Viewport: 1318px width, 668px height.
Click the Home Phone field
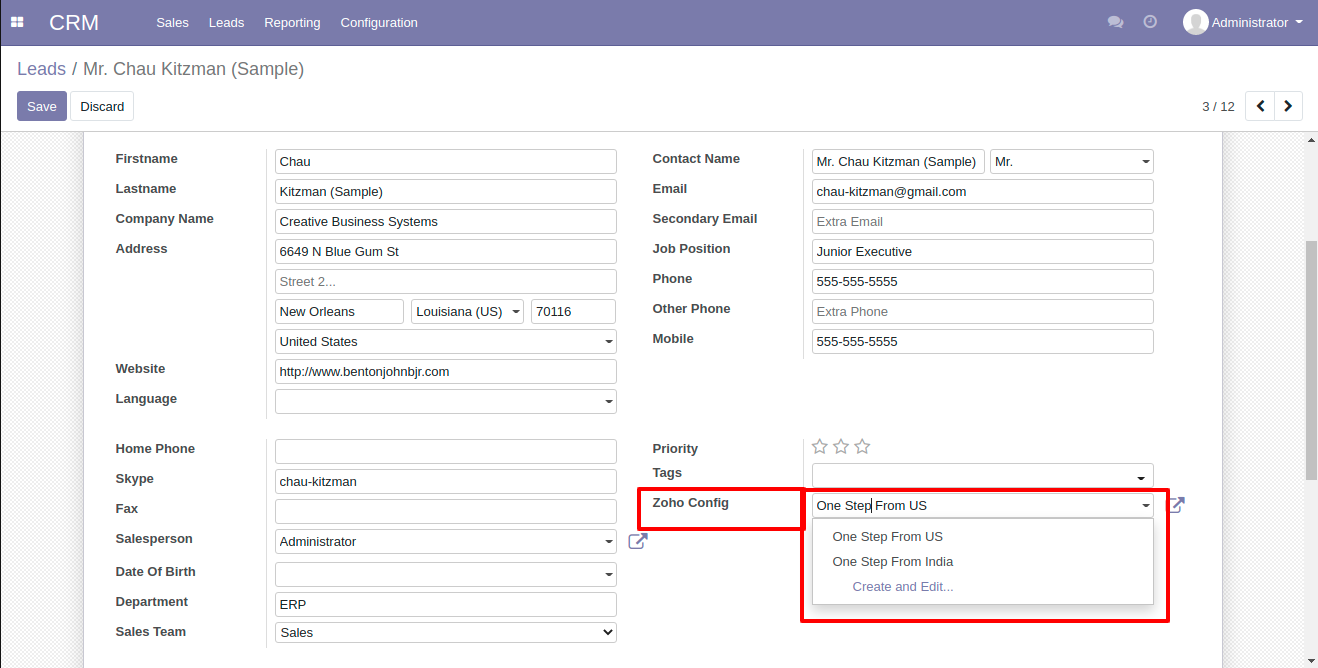click(446, 451)
